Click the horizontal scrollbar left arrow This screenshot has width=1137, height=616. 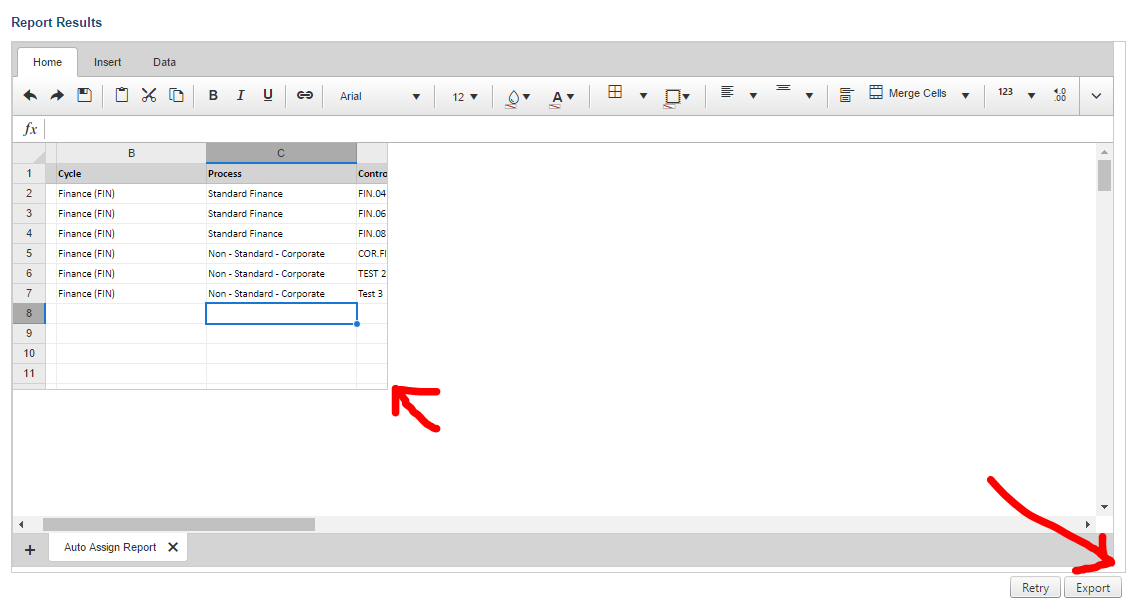pos(21,524)
